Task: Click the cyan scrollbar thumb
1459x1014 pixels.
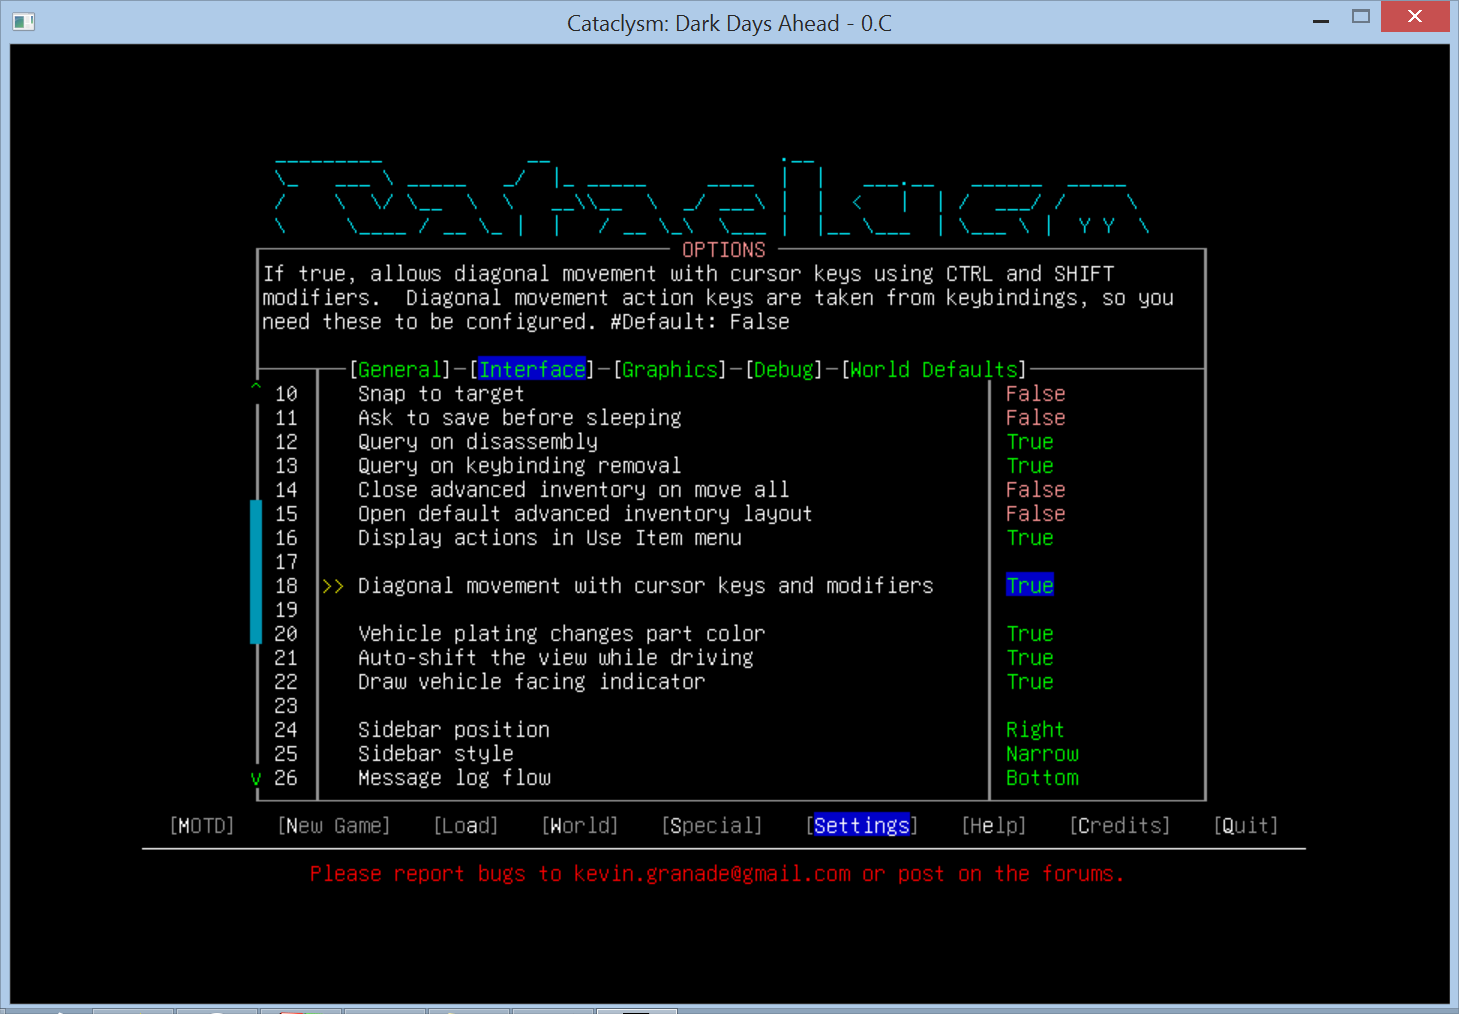Action: [256, 571]
